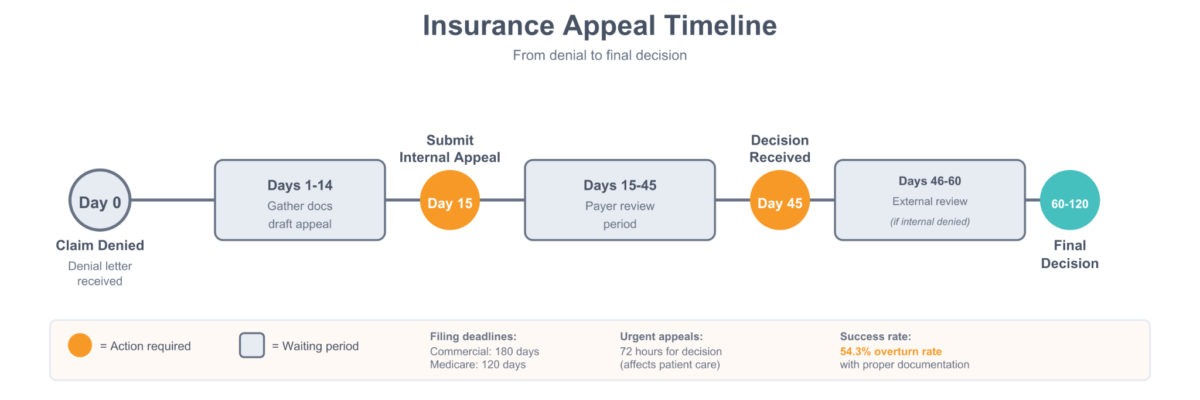Screen dimensions: 1200x400
Task: Click the 'Denial letter received' caption
Action: (x=100, y=273)
